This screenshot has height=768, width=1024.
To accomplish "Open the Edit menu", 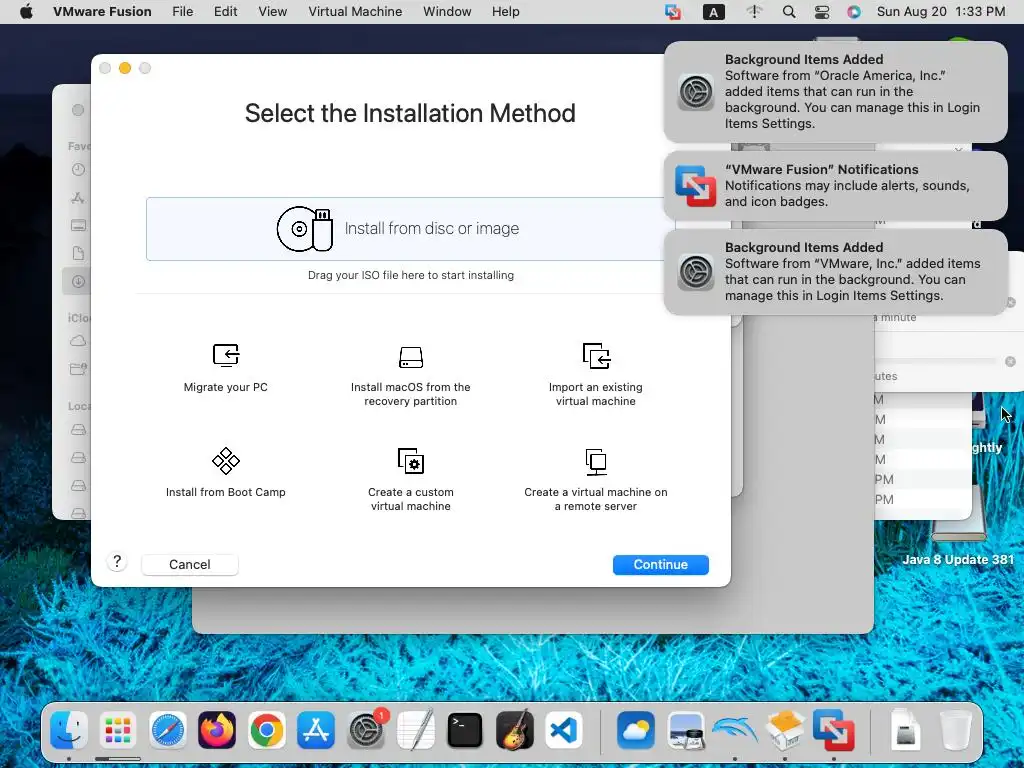I will 225,12.
